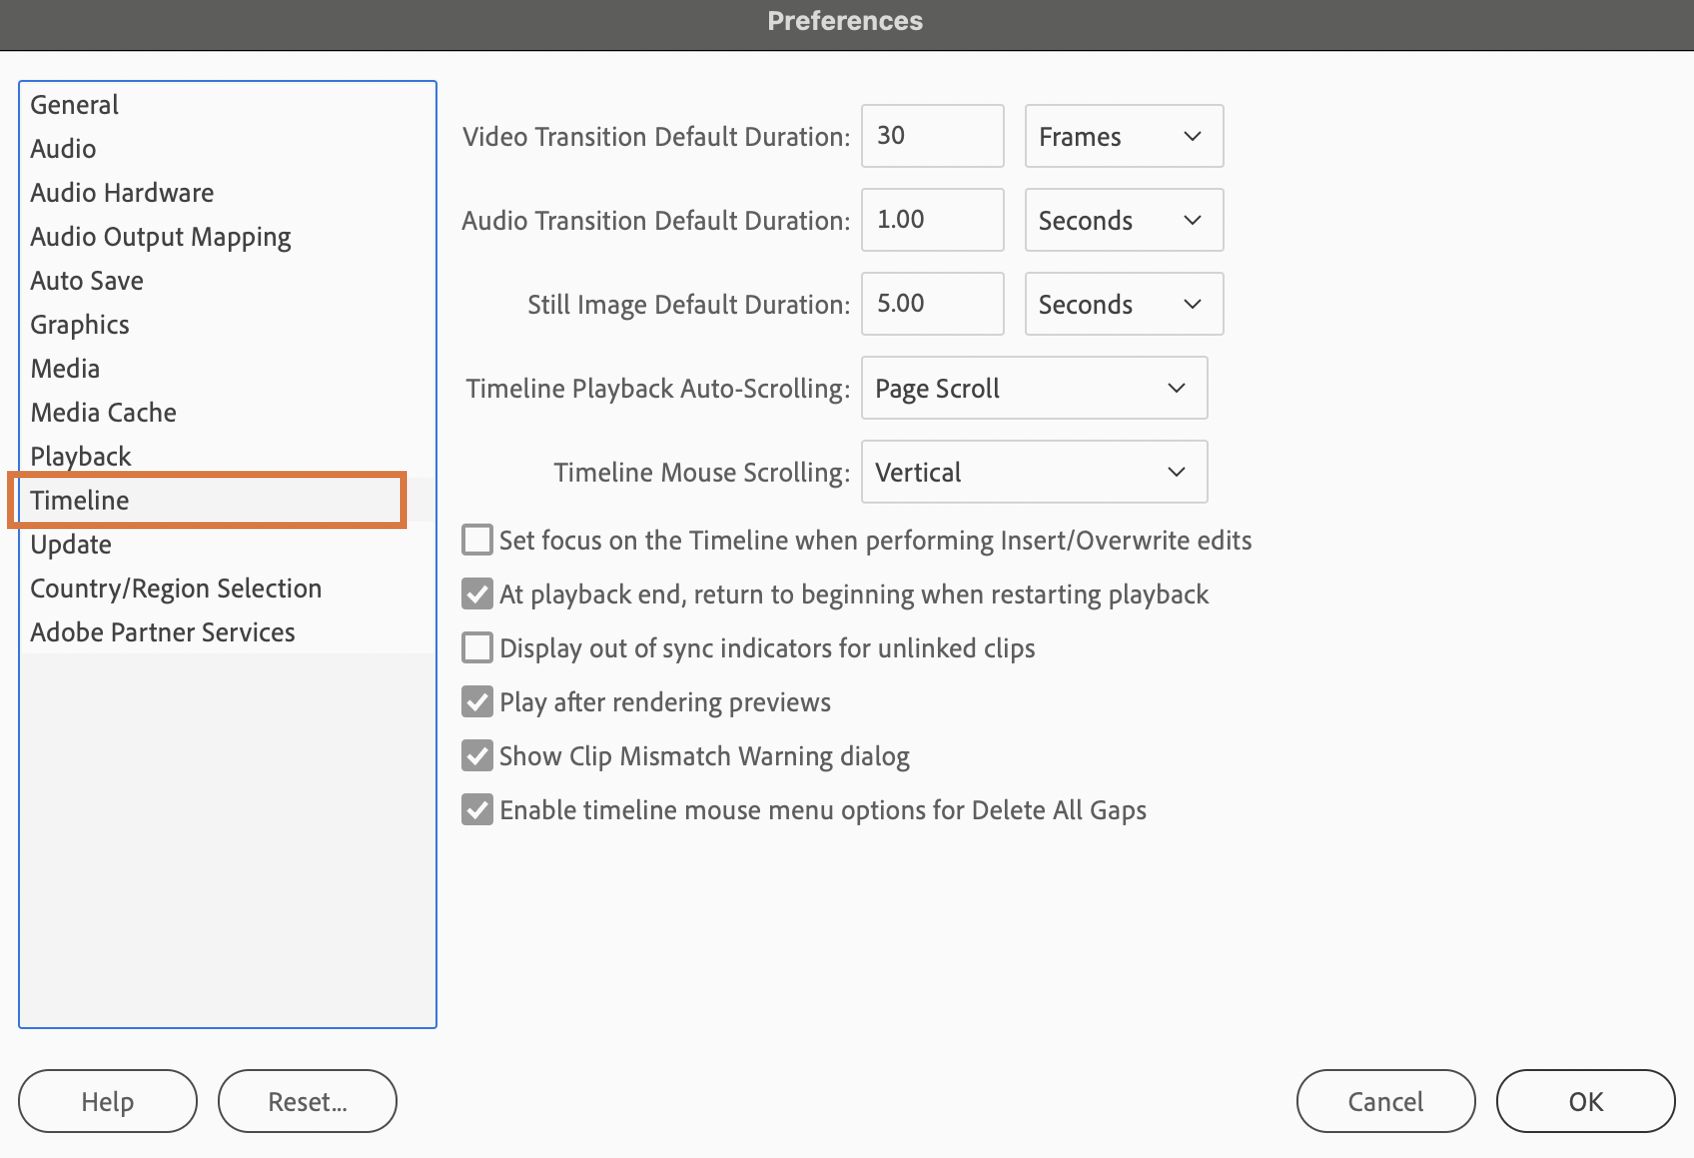
Task: Enable Set focus on Timeline checkbox
Action: [x=477, y=540]
